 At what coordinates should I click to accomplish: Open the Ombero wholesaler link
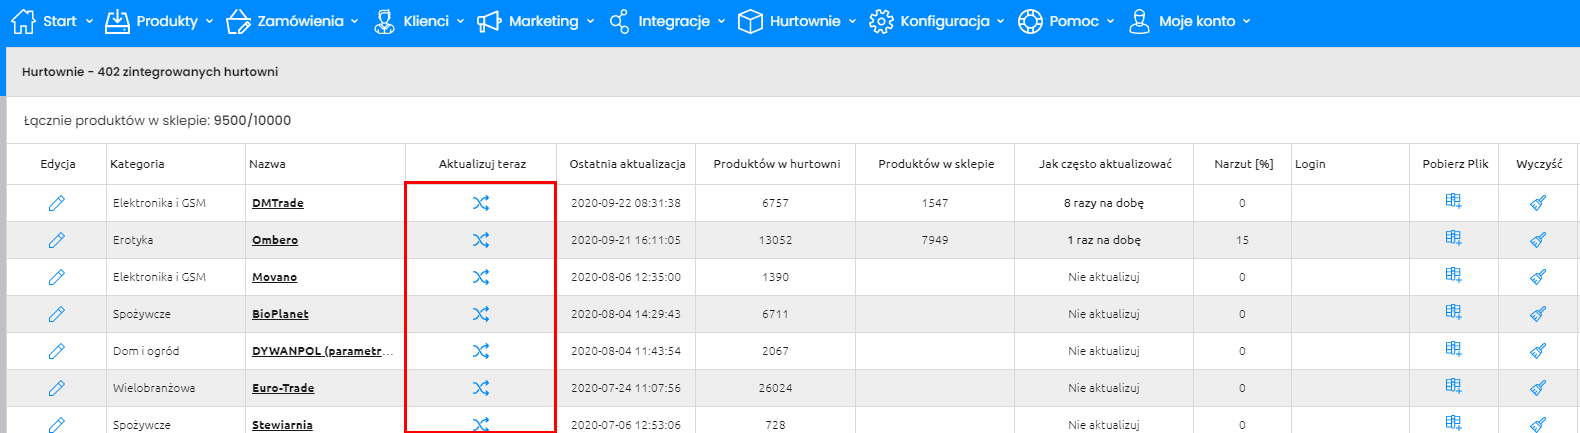tap(275, 240)
